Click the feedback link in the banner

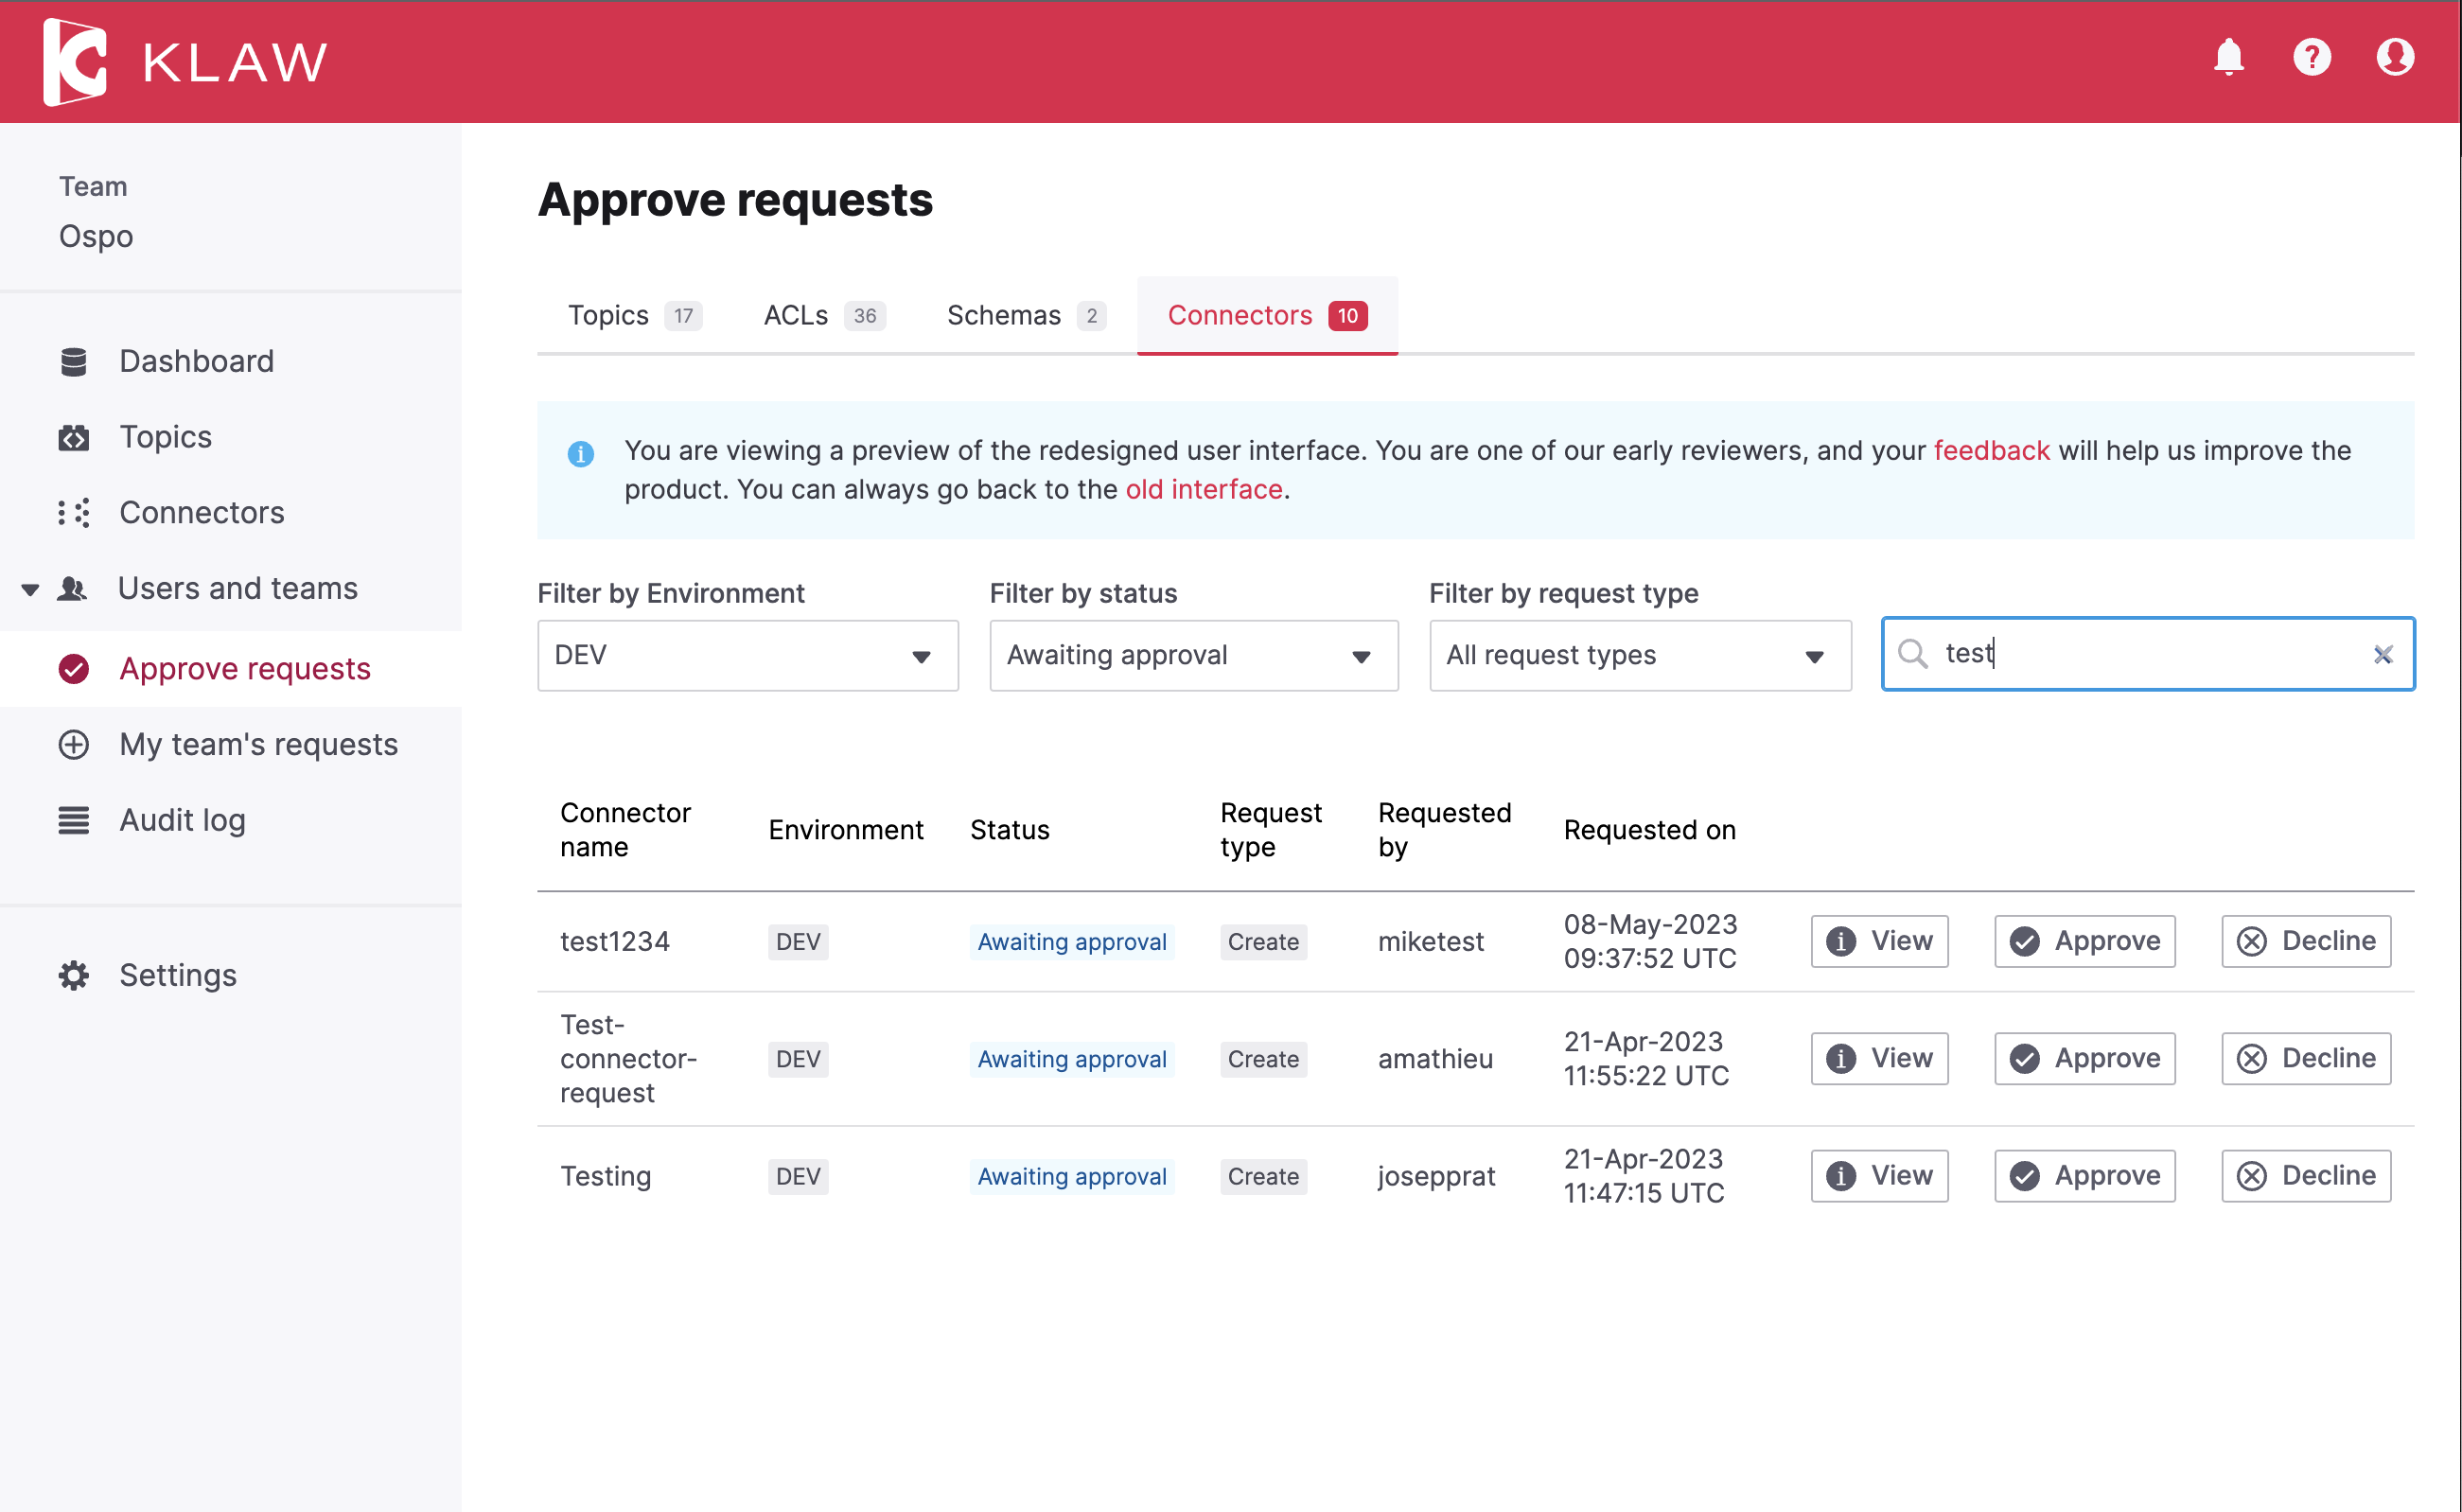[1991, 450]
